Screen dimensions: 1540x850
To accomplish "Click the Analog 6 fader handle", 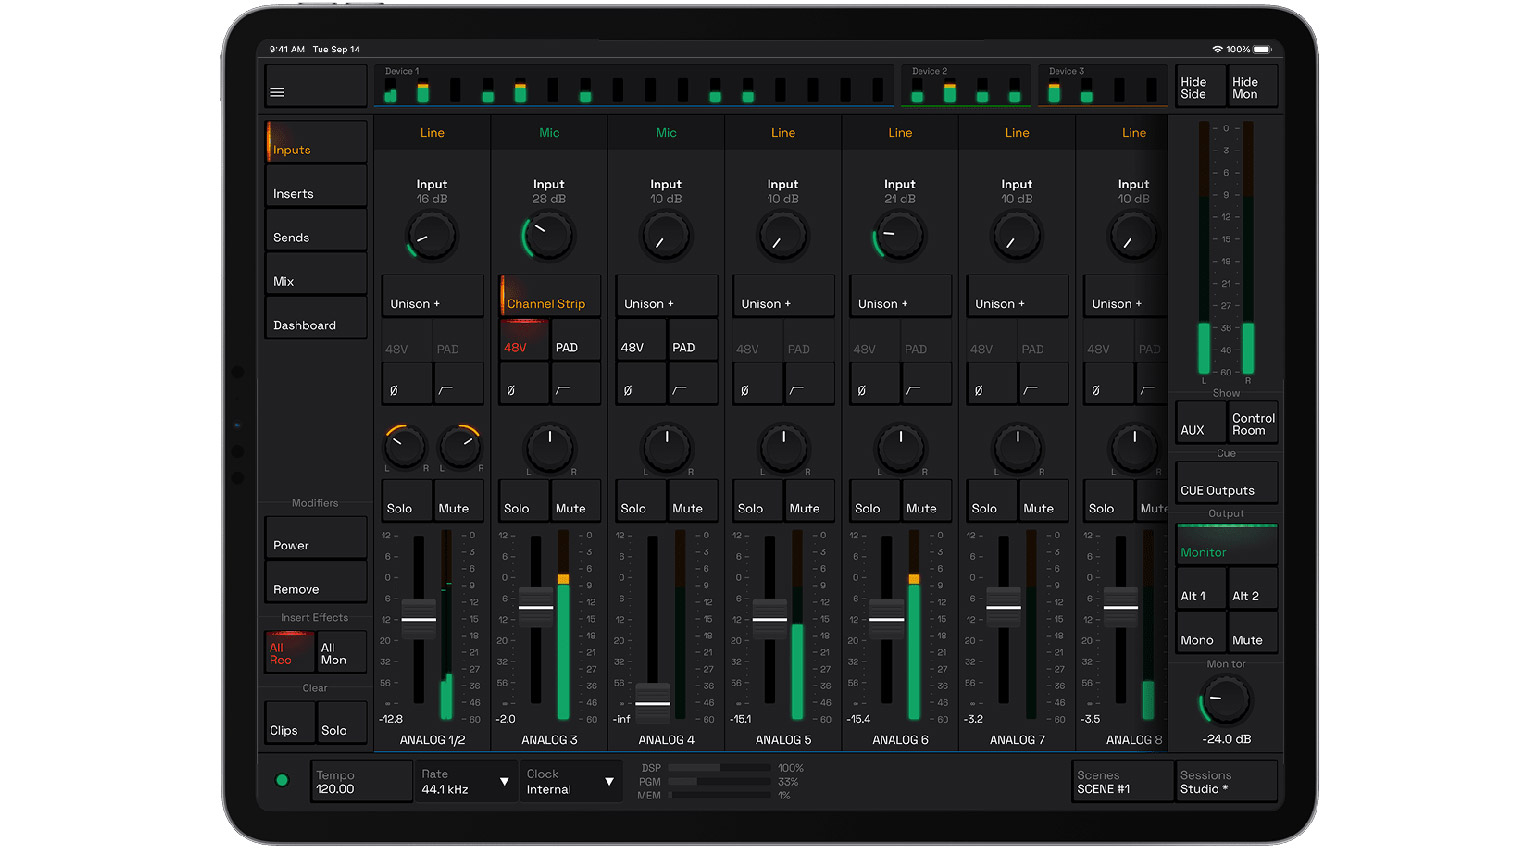I will [887, 618].
